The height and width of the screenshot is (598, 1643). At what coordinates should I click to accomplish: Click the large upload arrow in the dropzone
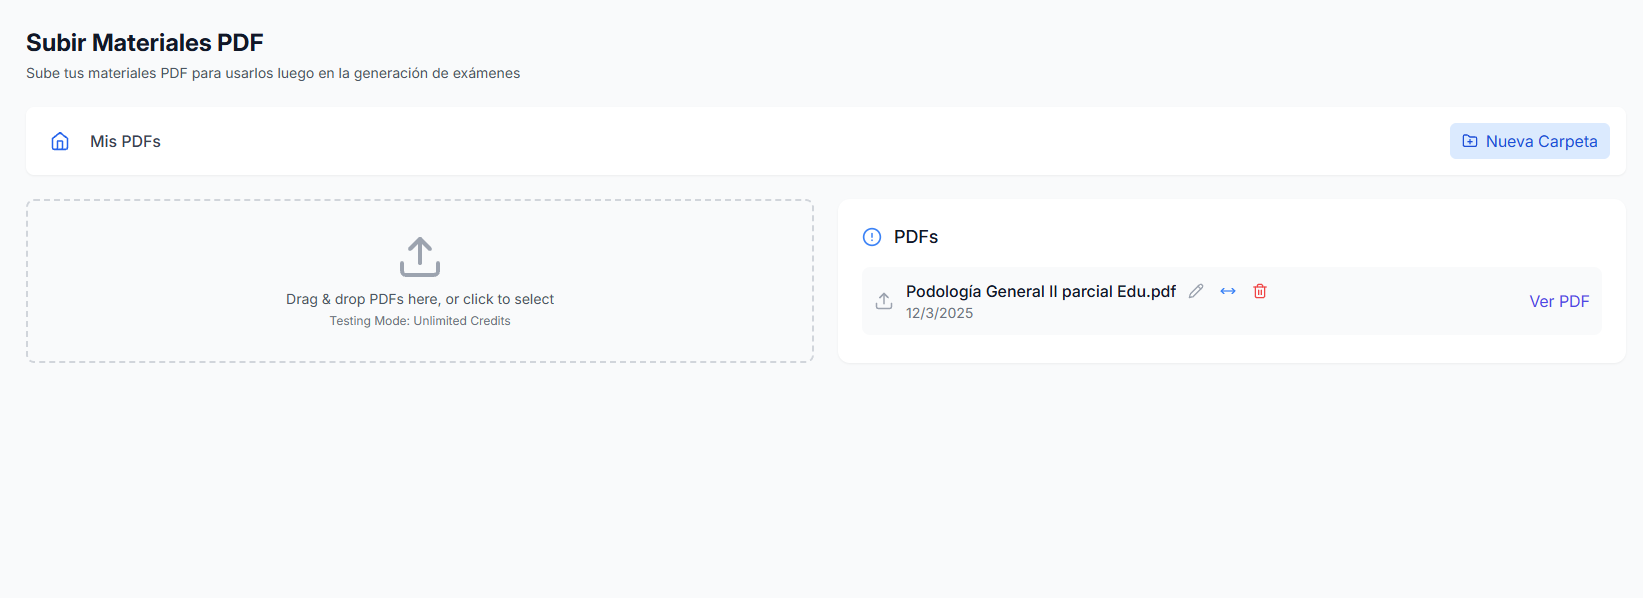pyautogui.click(x=419, y=256)
